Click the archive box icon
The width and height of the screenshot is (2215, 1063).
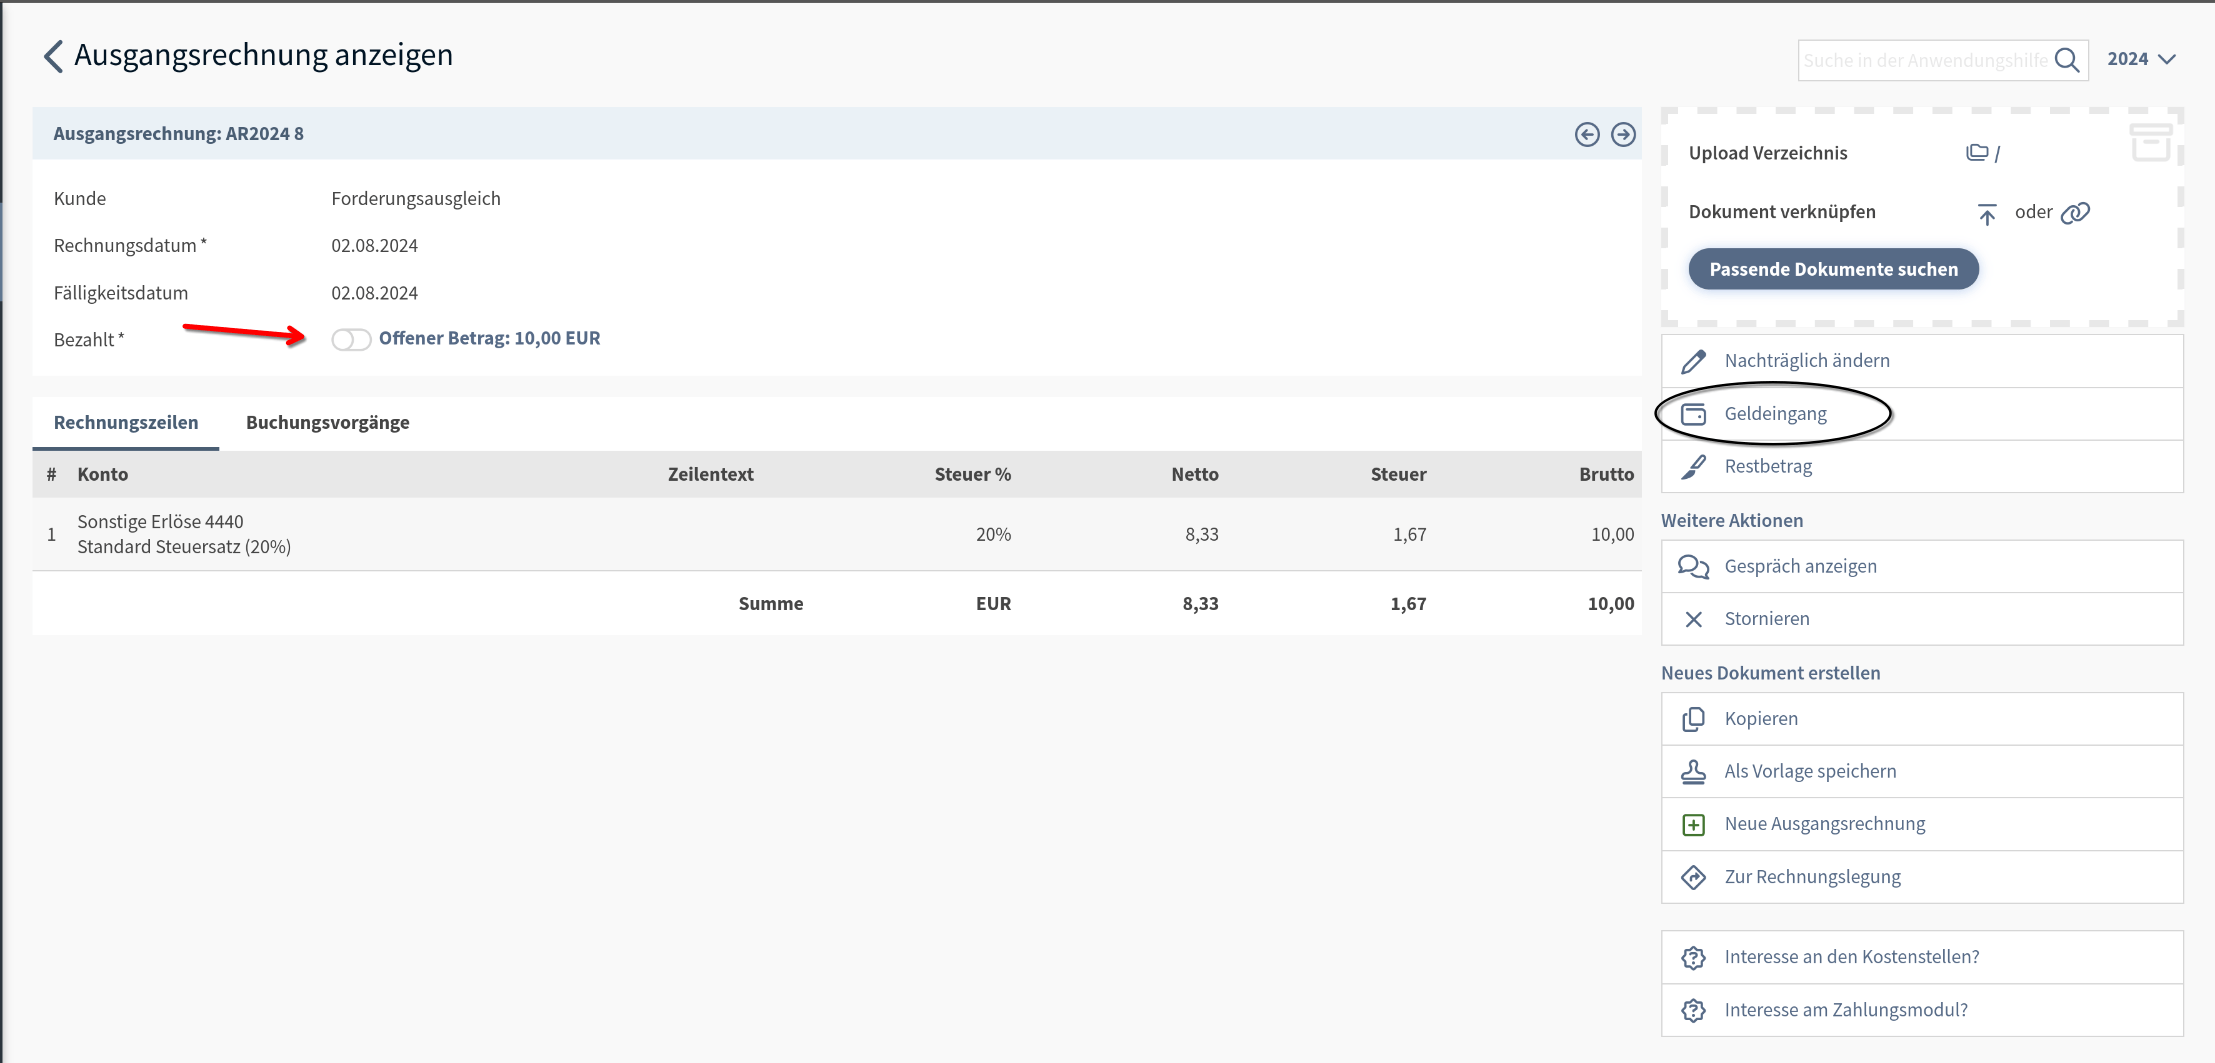click(2150, 141)
